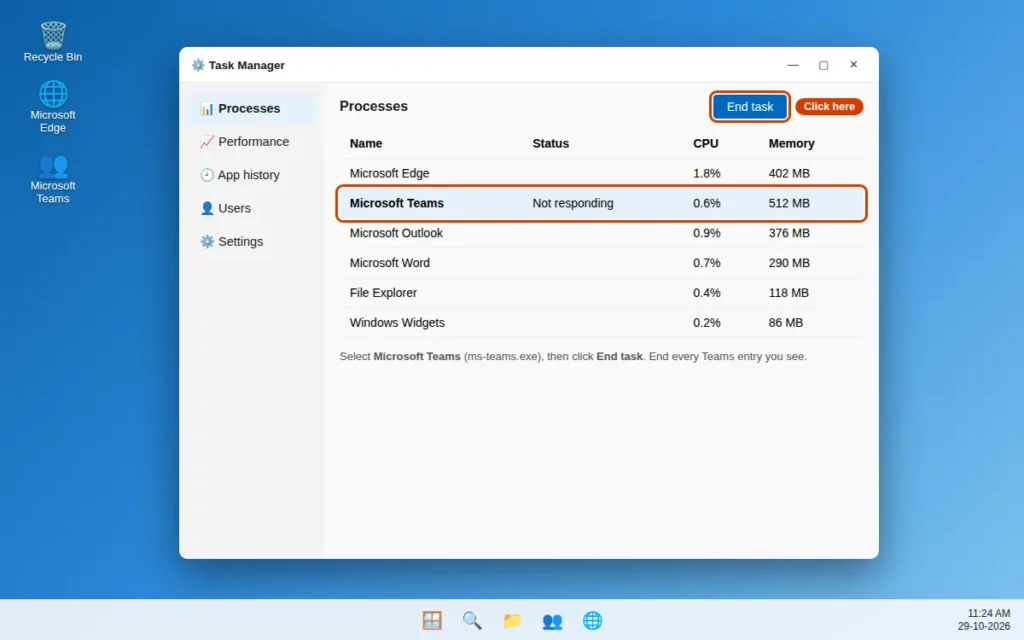Select the Microsoft Outlook process row
Image resolution: width=1024 pixels, height=640 pixels.
(601, 233)
